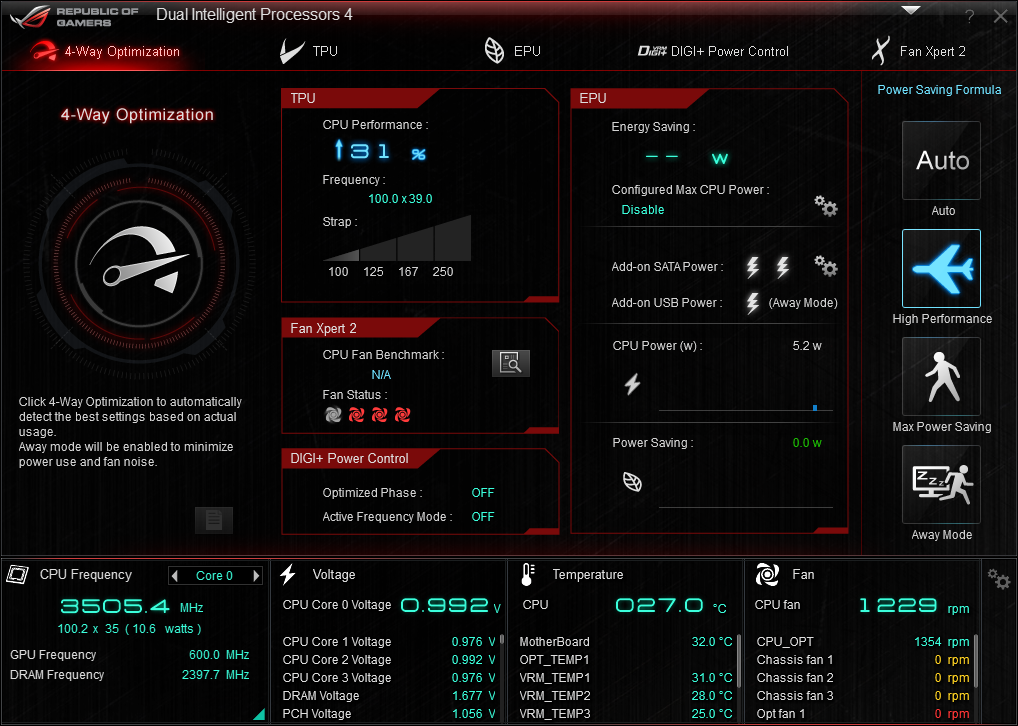Click the CPU Power graph blue marker
The width and height of the screenshot is (1018, 726).
[x=815, y=408]
